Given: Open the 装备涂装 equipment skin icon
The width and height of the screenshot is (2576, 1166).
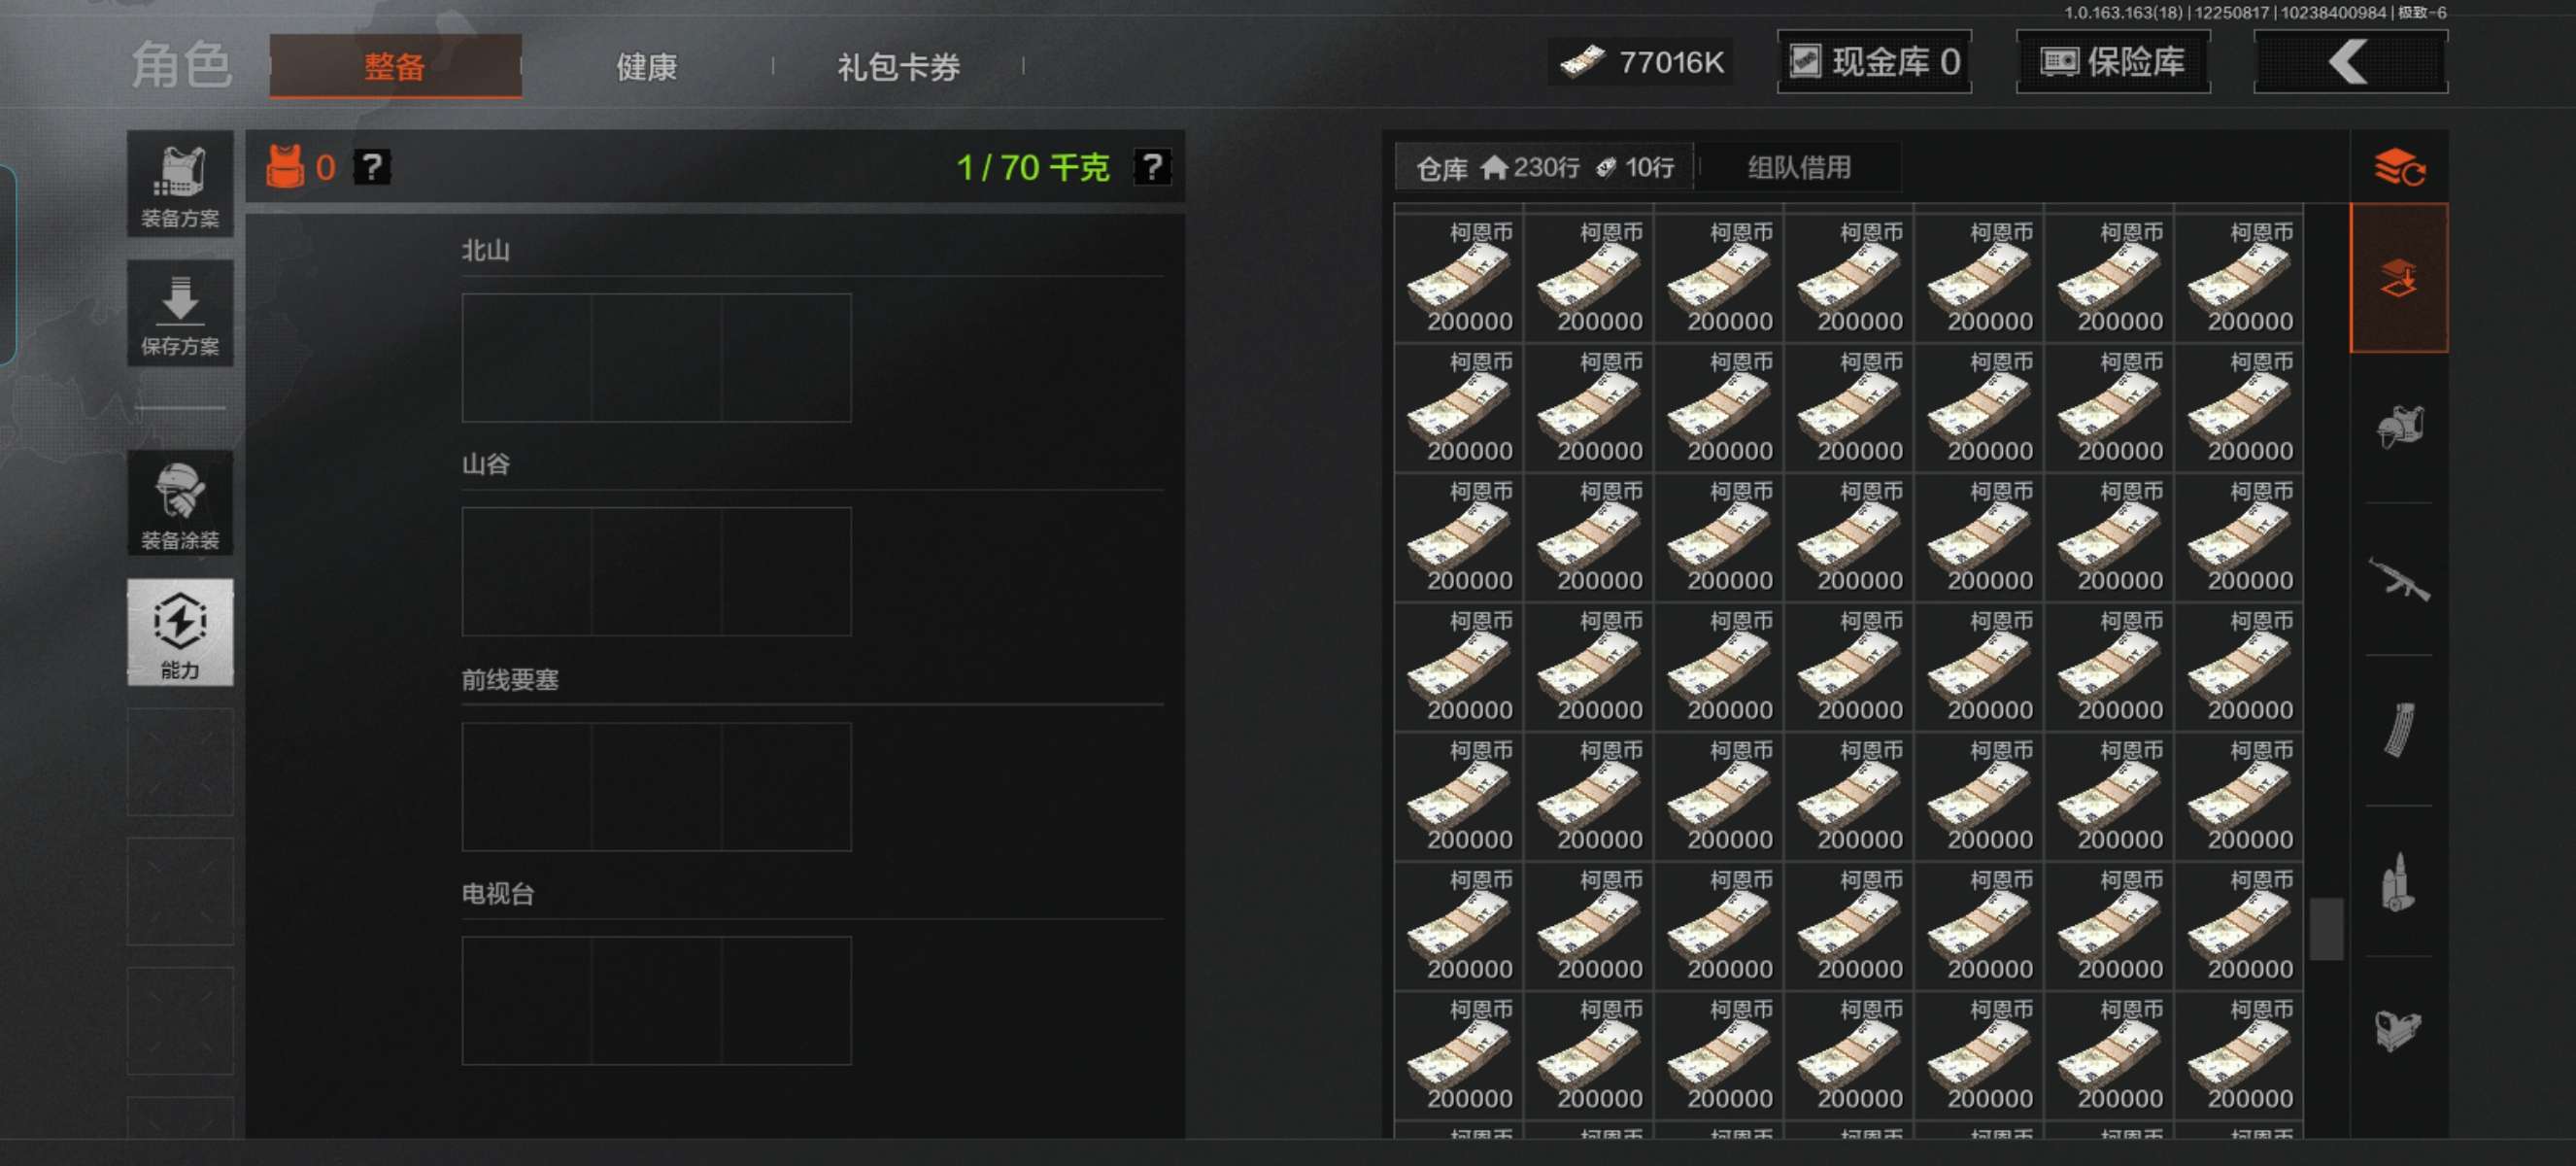Looking at the screenshot, I should pos(180,503).
